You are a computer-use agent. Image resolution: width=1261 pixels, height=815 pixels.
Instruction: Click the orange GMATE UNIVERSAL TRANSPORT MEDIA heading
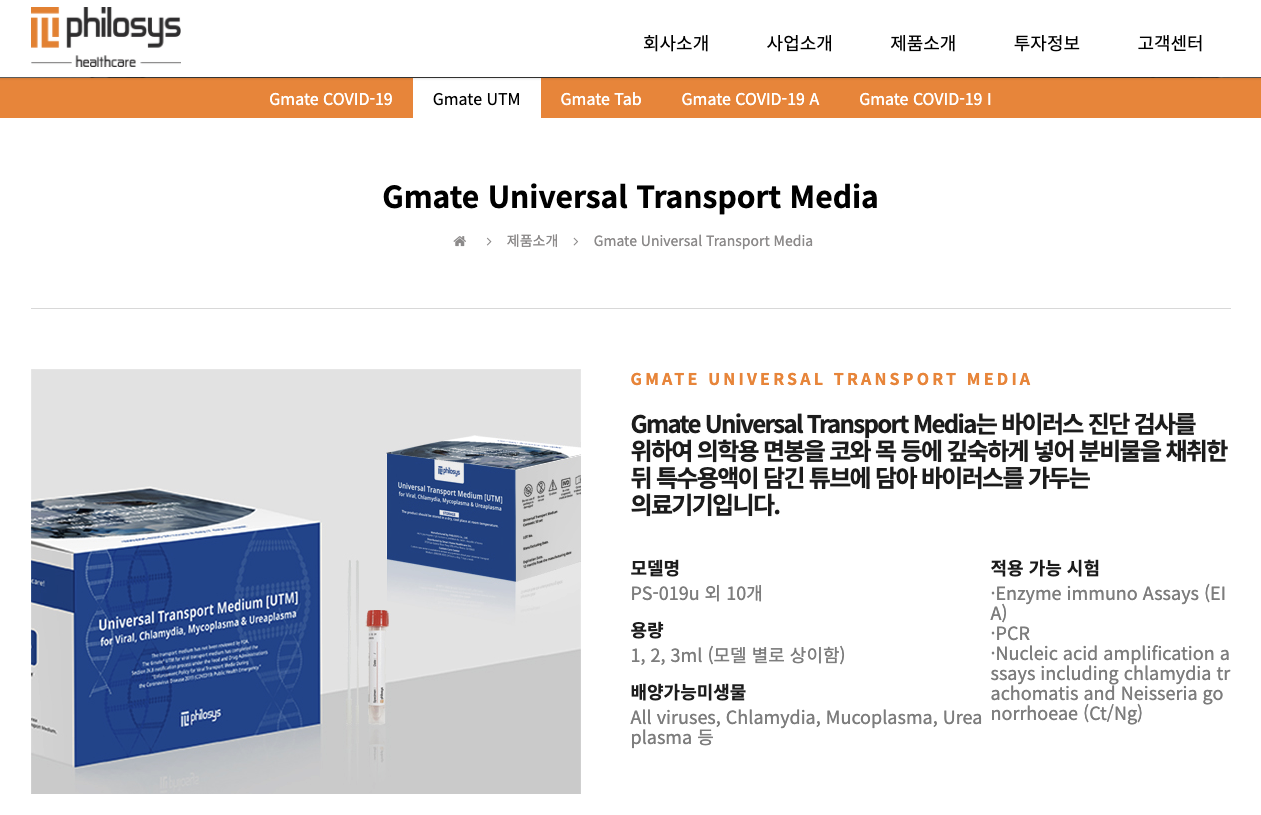coord(831,379)
